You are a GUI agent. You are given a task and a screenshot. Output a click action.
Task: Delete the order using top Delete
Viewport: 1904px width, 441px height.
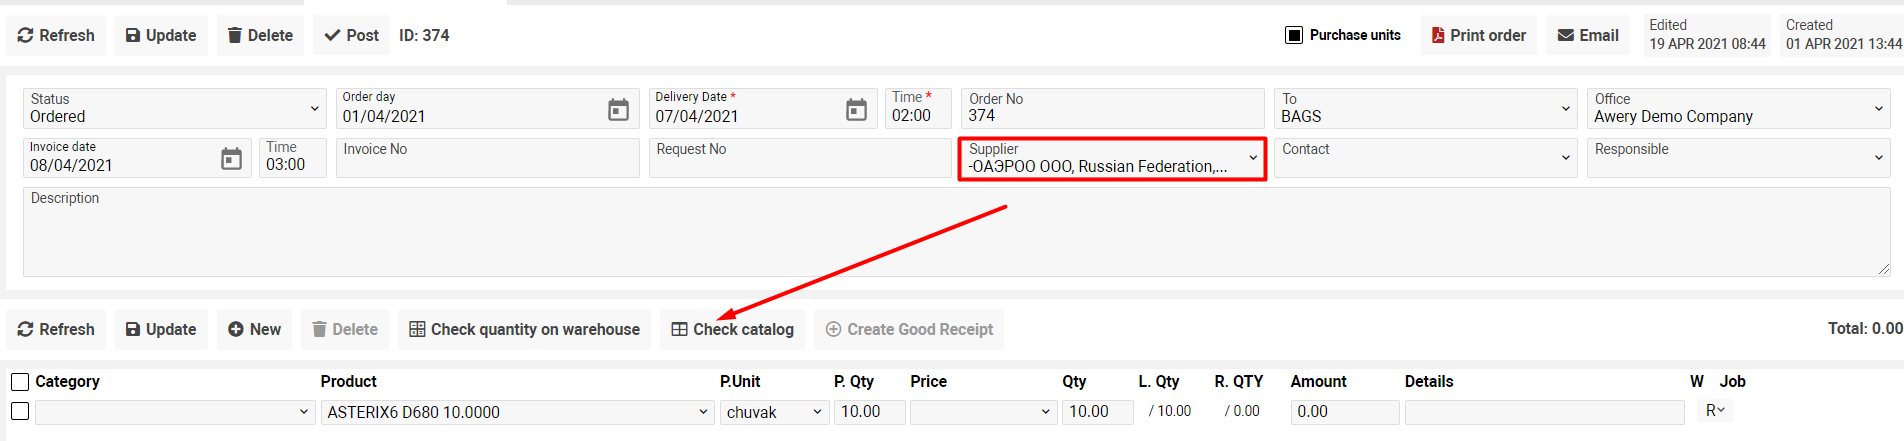tap(260, 35)
